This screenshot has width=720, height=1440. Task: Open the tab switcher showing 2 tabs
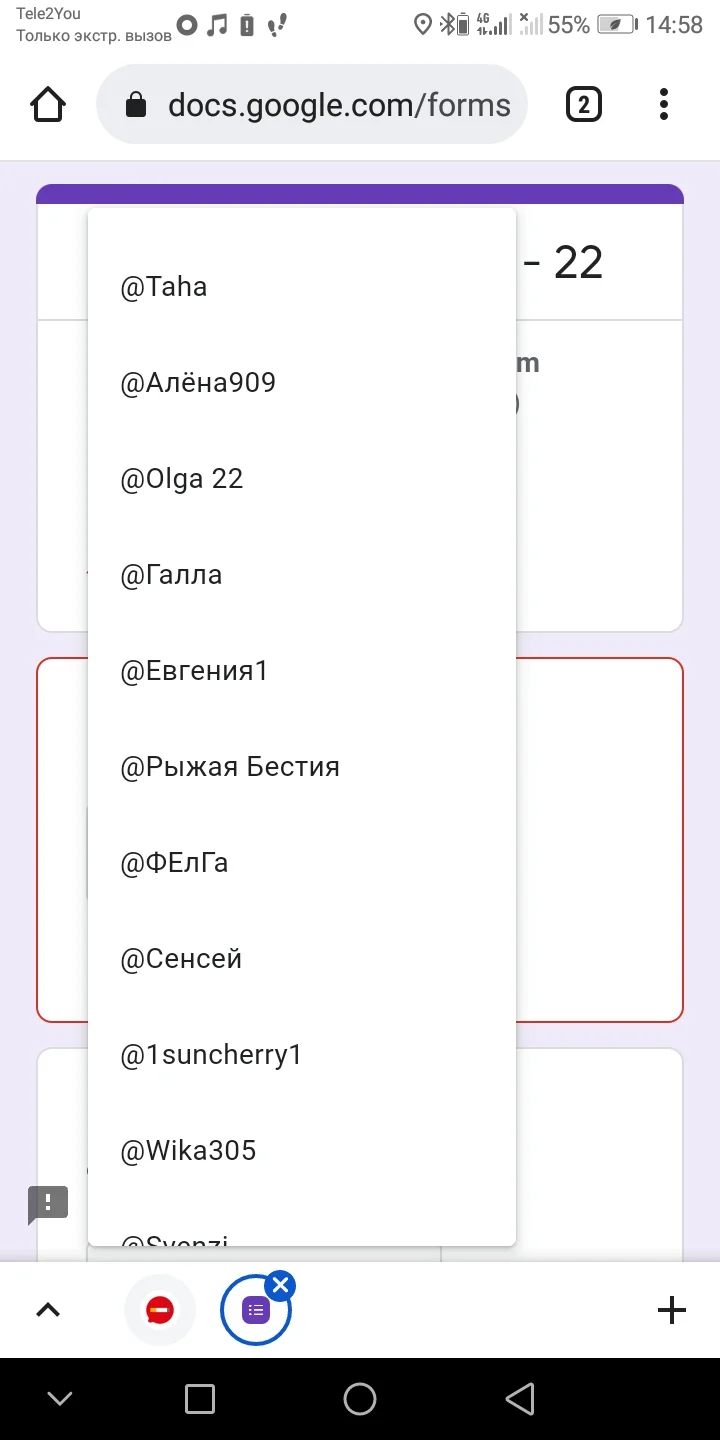(x=584, y=105)
